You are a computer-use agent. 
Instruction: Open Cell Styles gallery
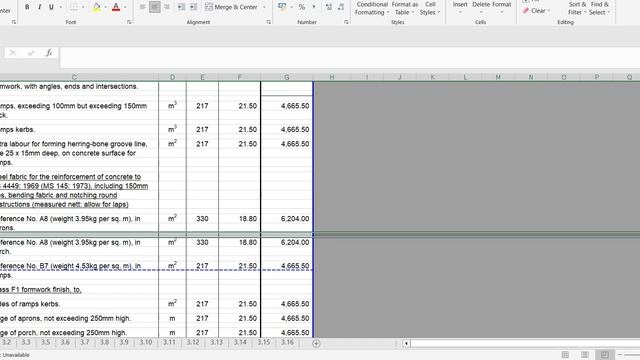tap(430, 8)
